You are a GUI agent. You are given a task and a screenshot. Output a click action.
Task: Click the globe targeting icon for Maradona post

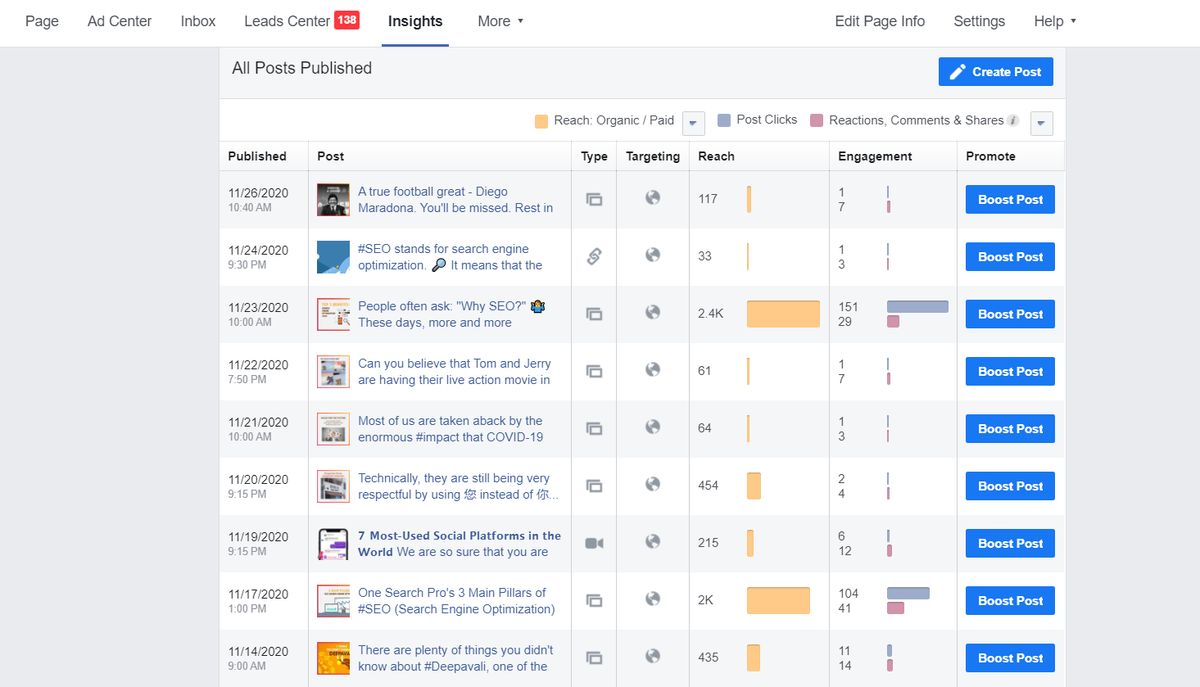click(653, 198)
